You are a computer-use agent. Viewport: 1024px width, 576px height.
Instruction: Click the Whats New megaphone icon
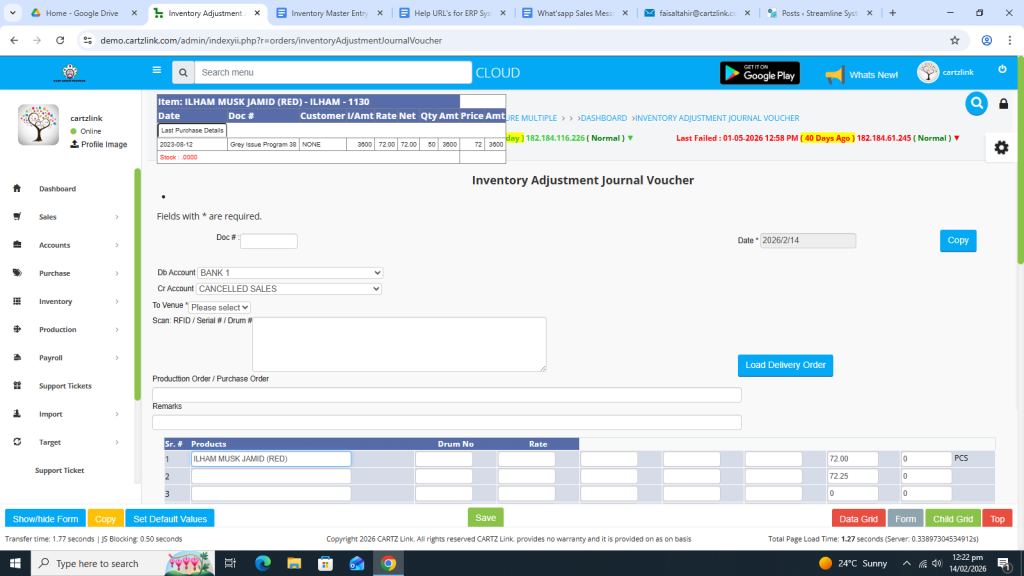(834, 74)
